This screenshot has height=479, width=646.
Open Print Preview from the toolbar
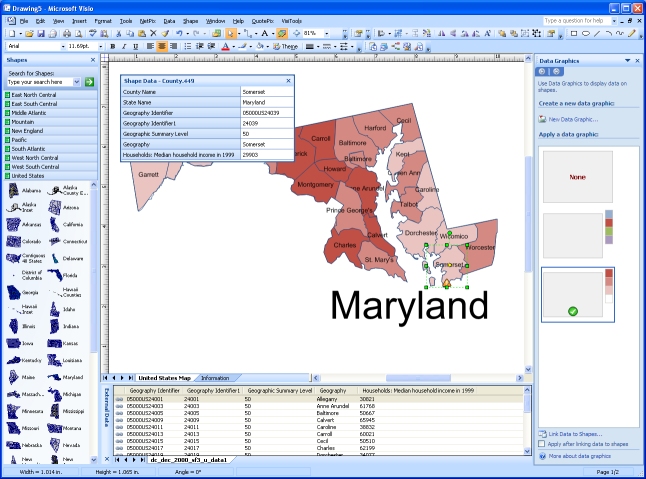[78, 34]
